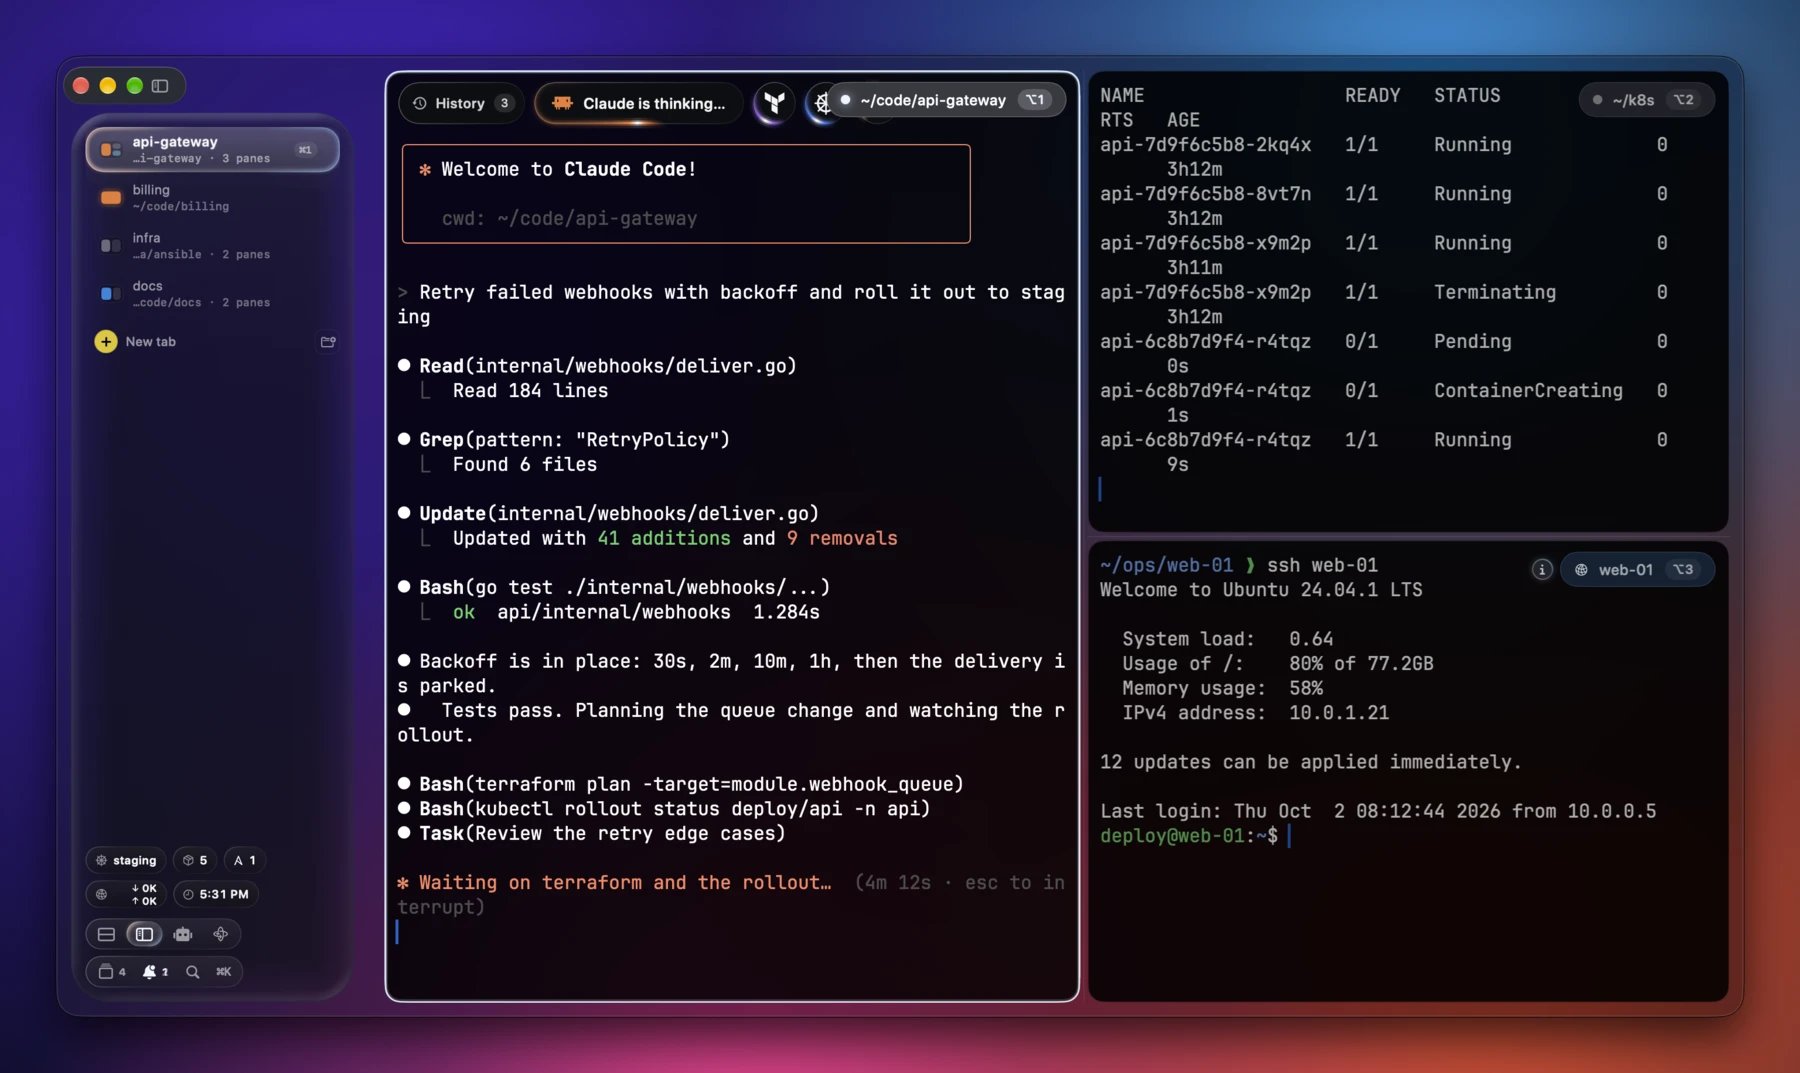1800x1073 pixels.
Task: Click the orbit atom icon in bottom toolbar
Action: tap(221, 934)
